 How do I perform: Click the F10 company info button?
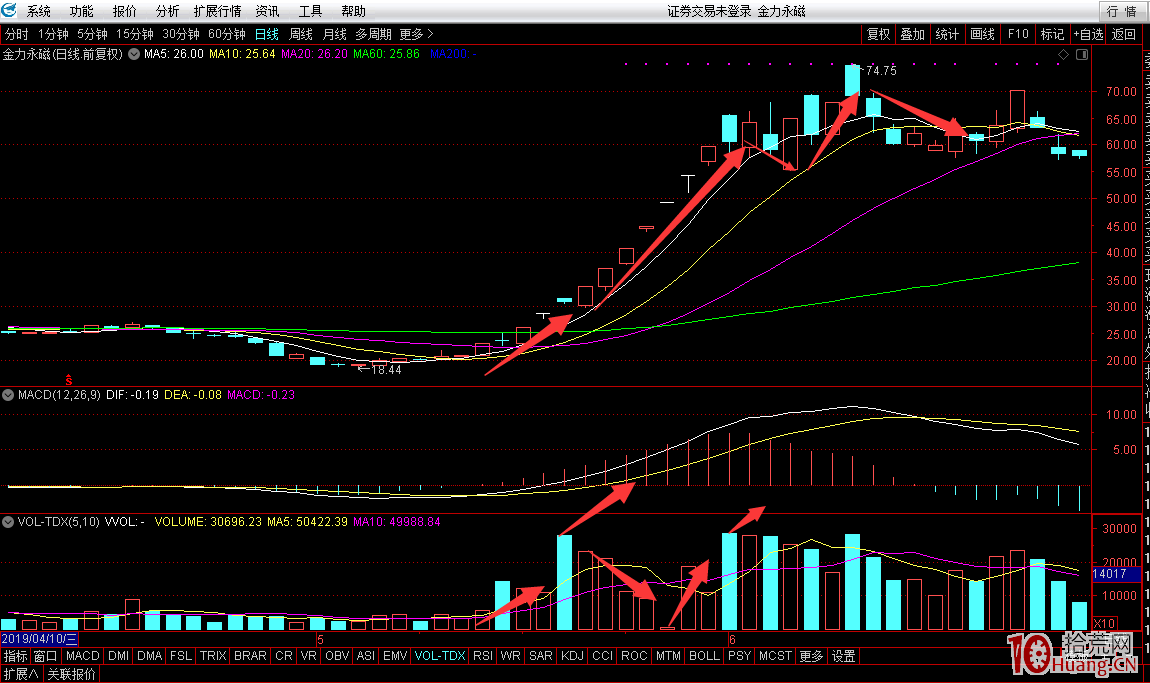pos(1018,34)
